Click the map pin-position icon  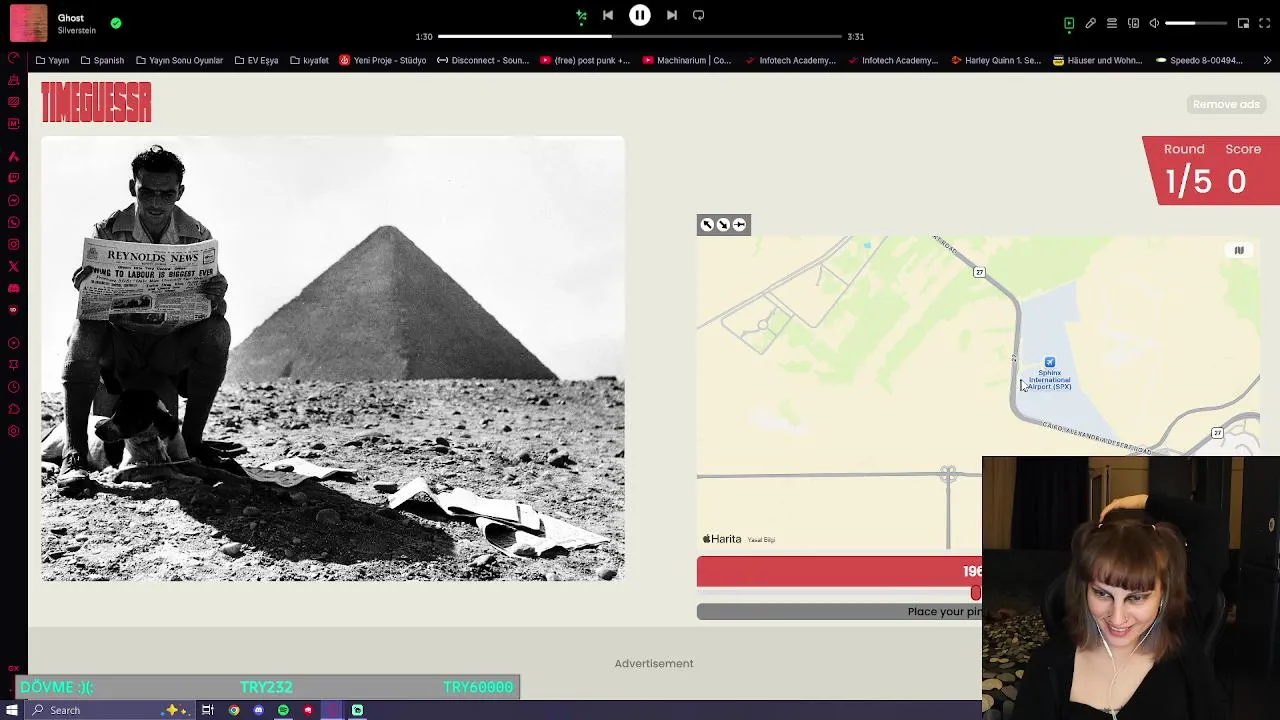click(x=739, y=225)
